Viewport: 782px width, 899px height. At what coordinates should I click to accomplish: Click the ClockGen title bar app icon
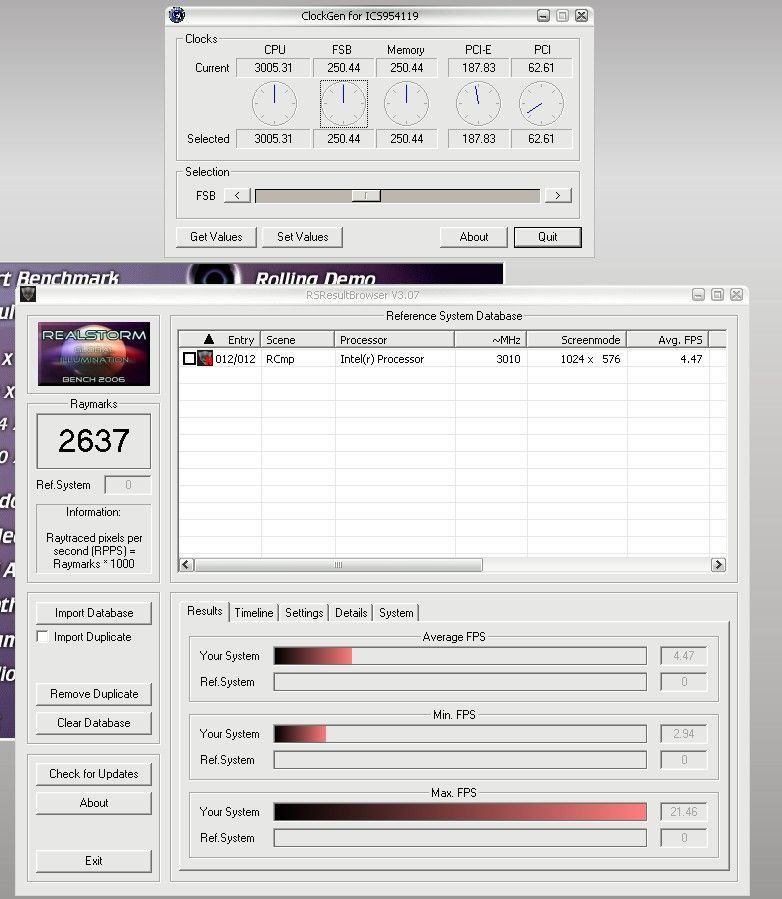177,15
